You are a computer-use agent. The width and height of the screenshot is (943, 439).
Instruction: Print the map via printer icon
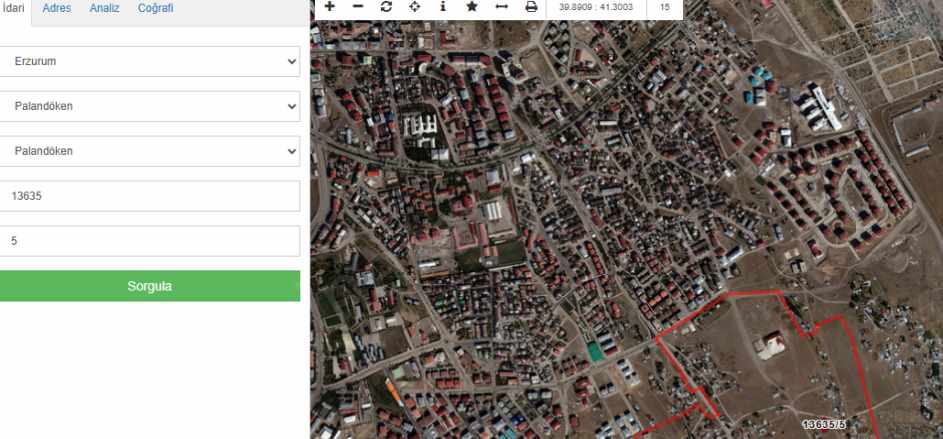click(x=531, y=7)
